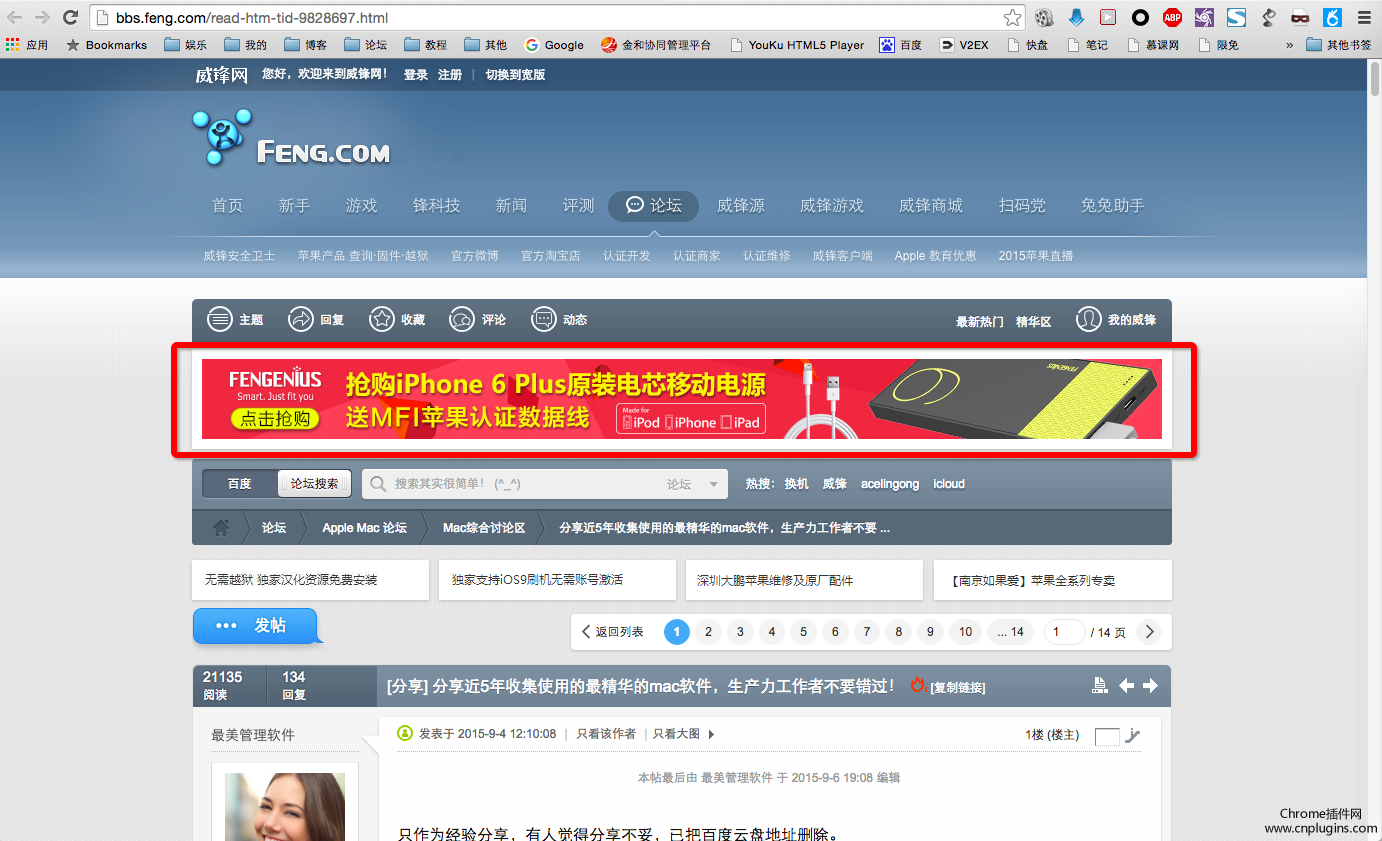
Task: Open the 游戏 navigation item
Action: point(362,205)
